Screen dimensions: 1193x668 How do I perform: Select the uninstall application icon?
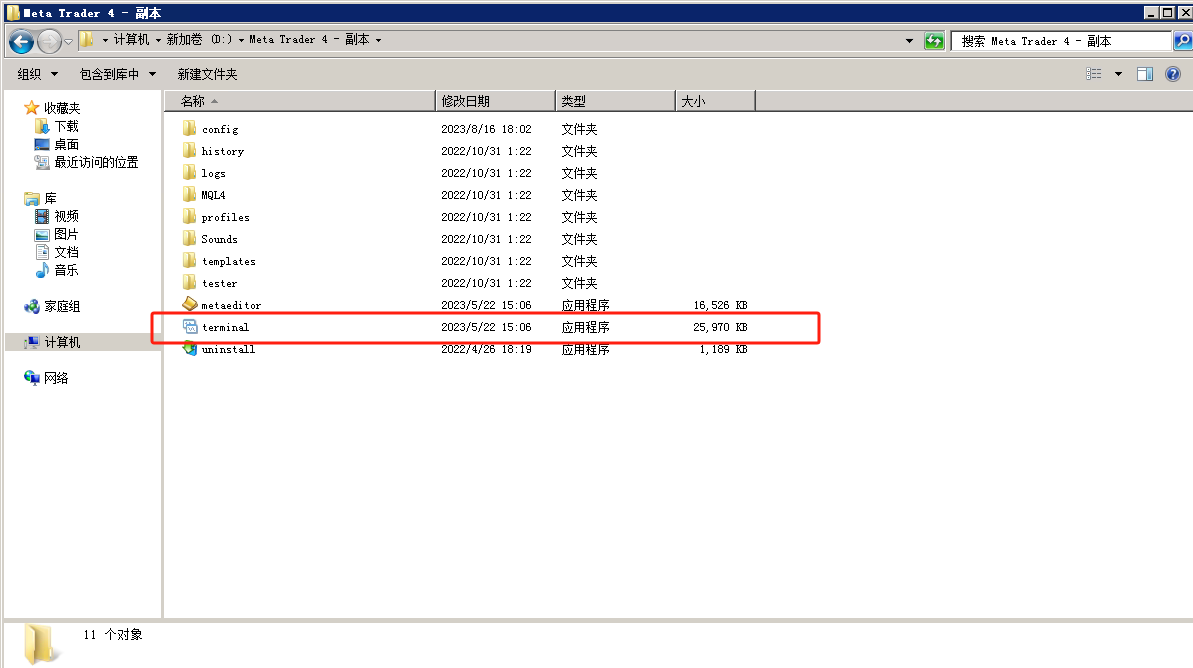pos(189,348)
